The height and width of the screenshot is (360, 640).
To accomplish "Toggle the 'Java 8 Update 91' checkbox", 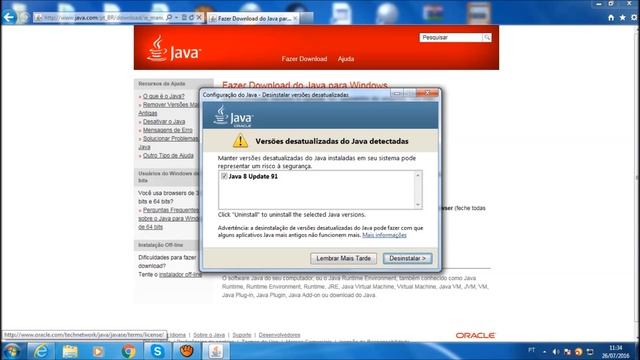I will click(224, 176).
